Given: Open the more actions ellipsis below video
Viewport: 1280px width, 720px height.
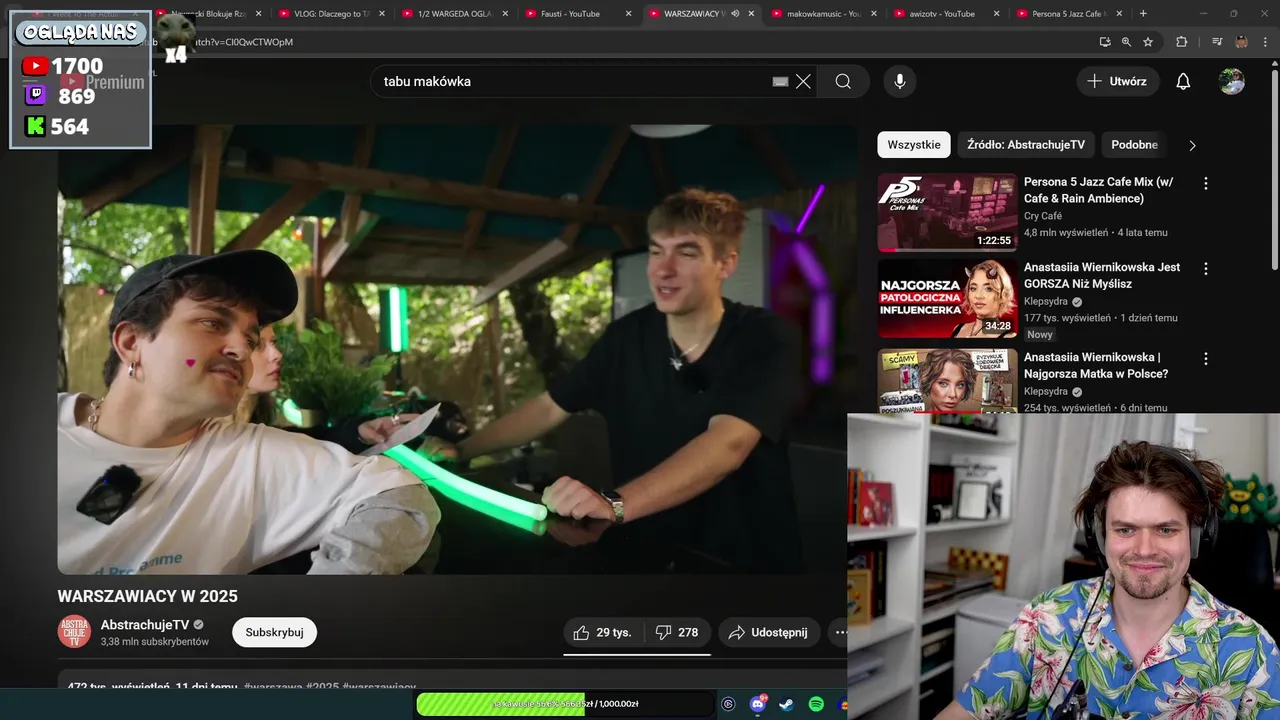Looking at the screenshot, I should (840, 632).
